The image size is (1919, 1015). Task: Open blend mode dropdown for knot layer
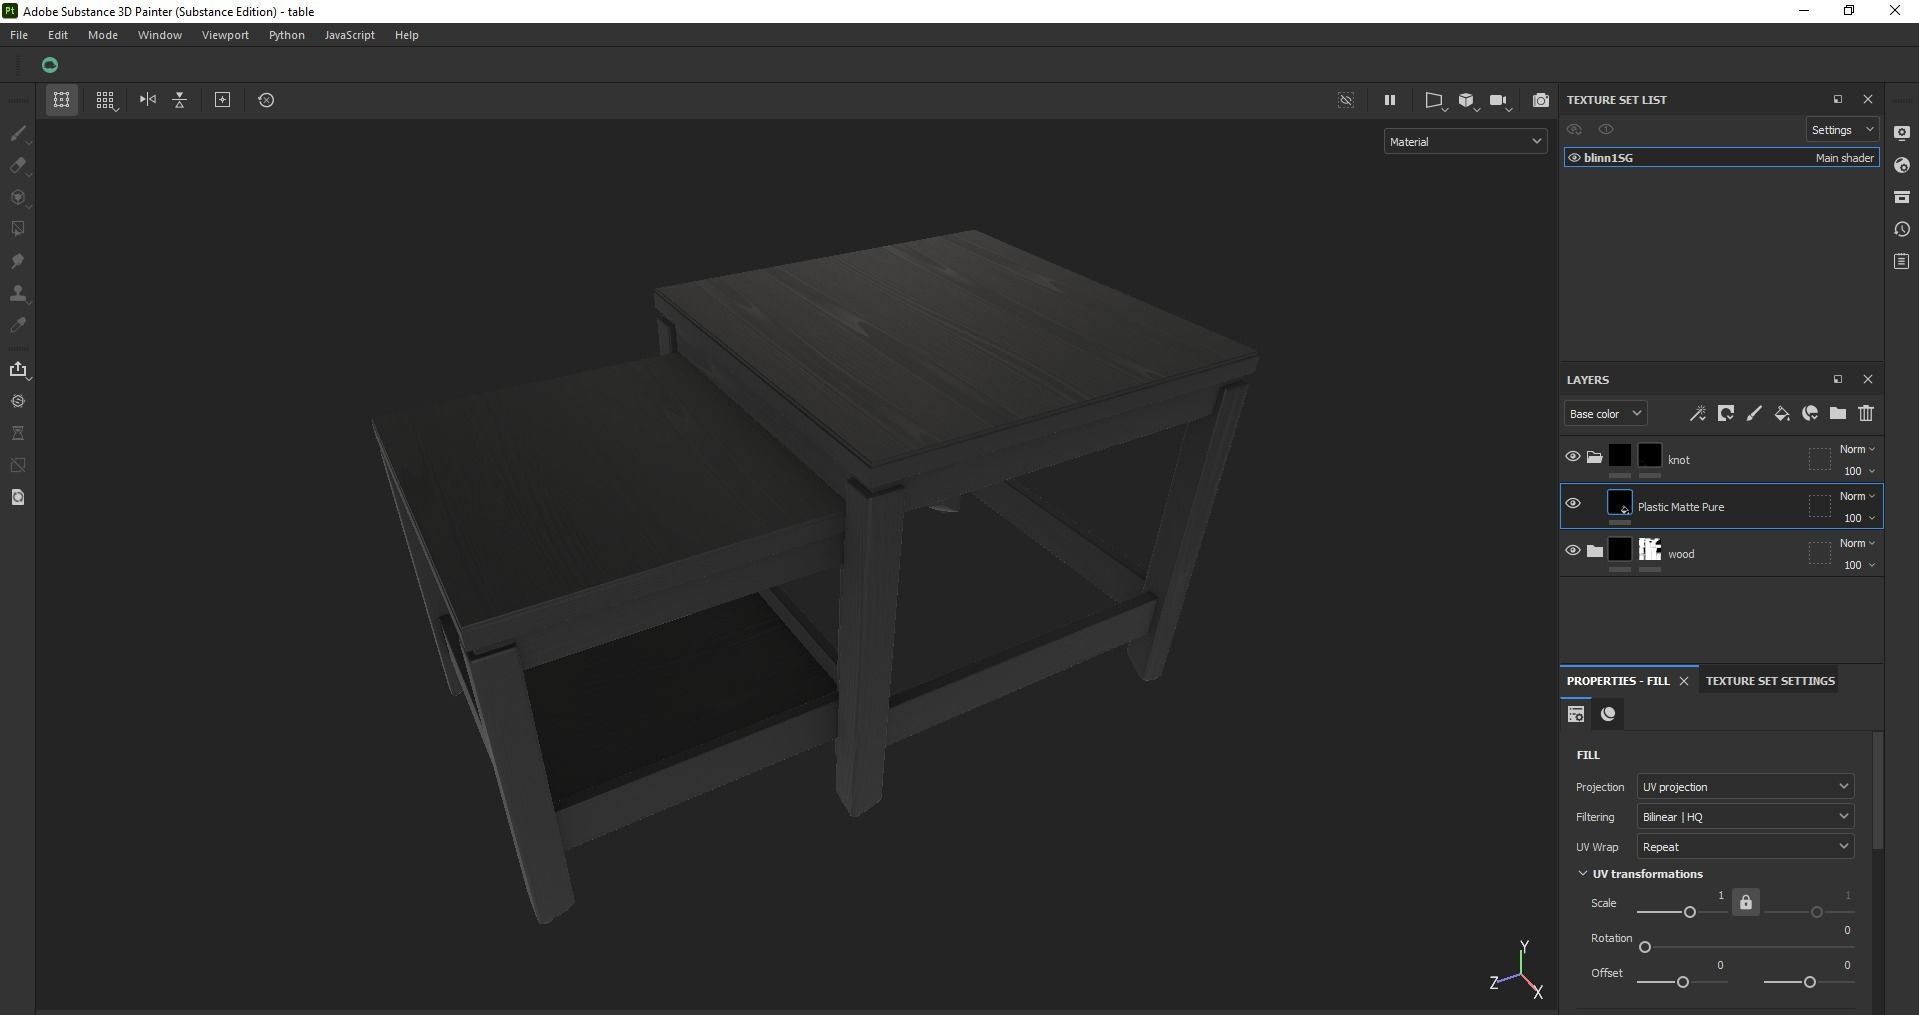[x=1857, y=450]
